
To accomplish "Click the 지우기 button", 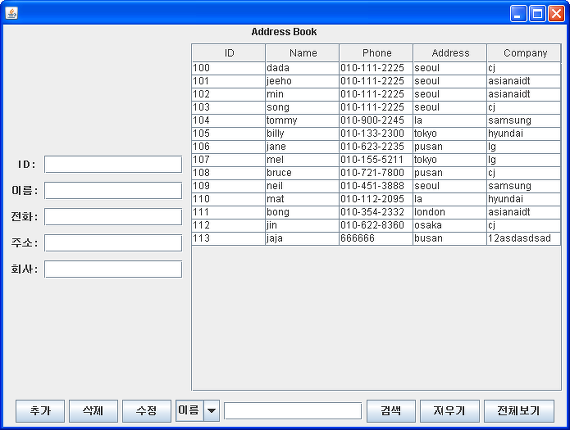I will point(450,411).
